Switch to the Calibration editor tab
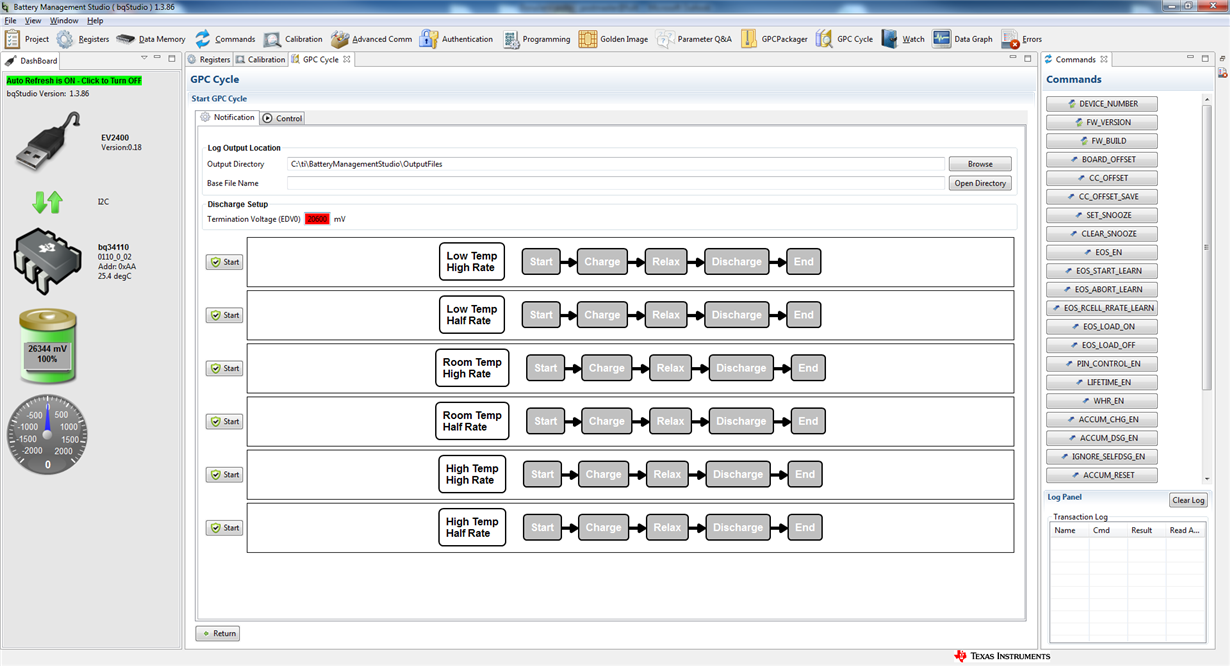Image resolution: width=1230 pixels, height=666 pixels. [x=260, y=60]
